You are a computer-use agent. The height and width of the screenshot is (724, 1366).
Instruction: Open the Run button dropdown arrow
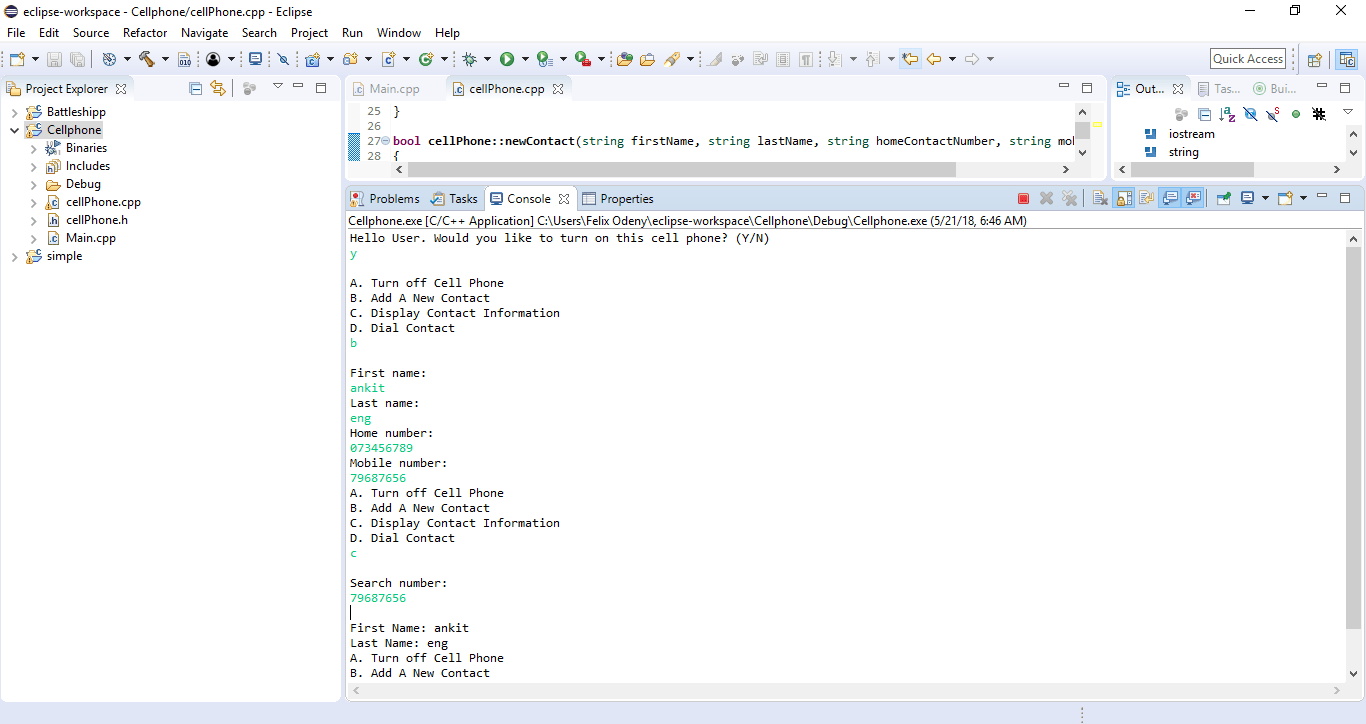(524, 59)
